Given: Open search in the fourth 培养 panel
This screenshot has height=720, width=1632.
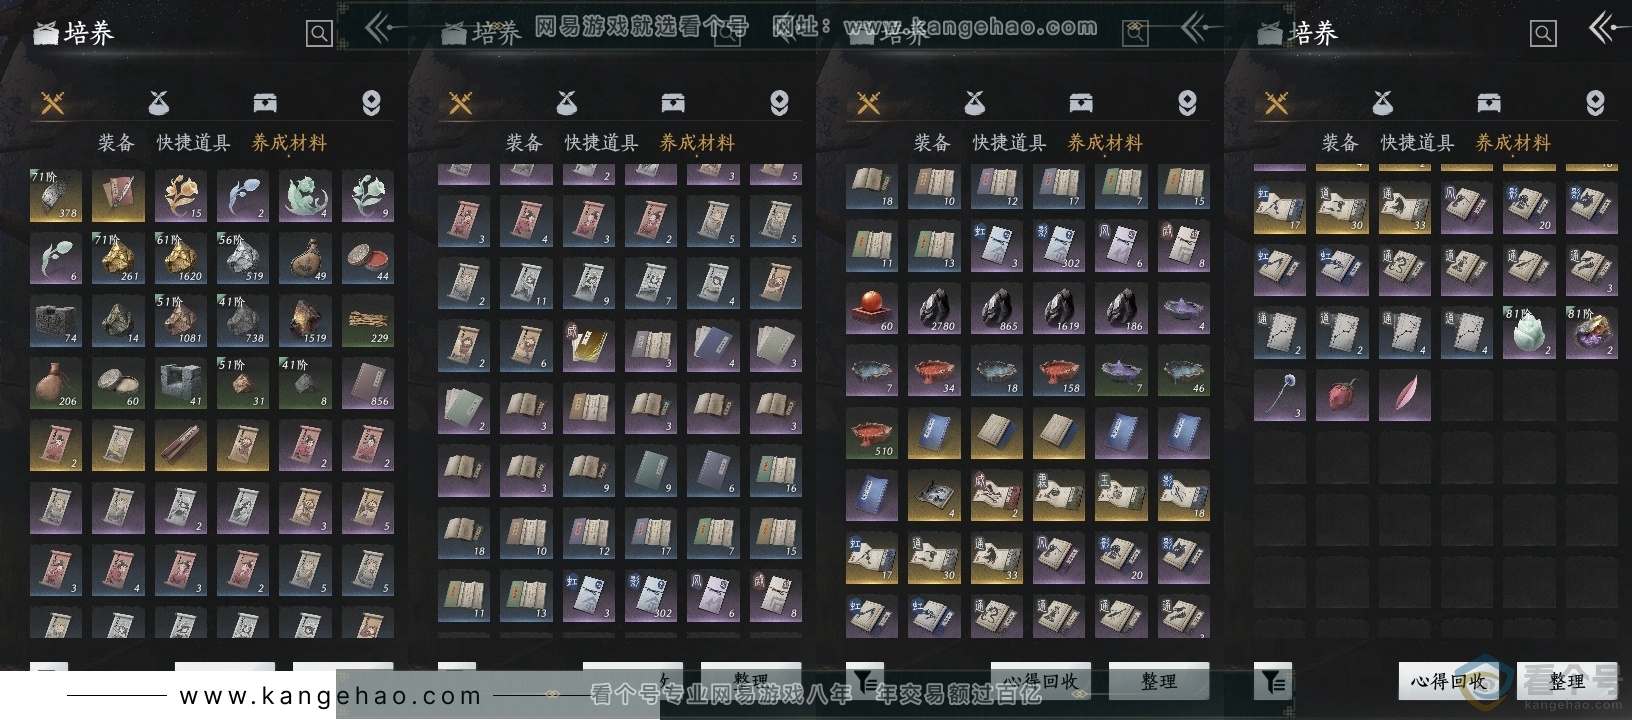Looking at the screenshot, I should pos(1543,34).
